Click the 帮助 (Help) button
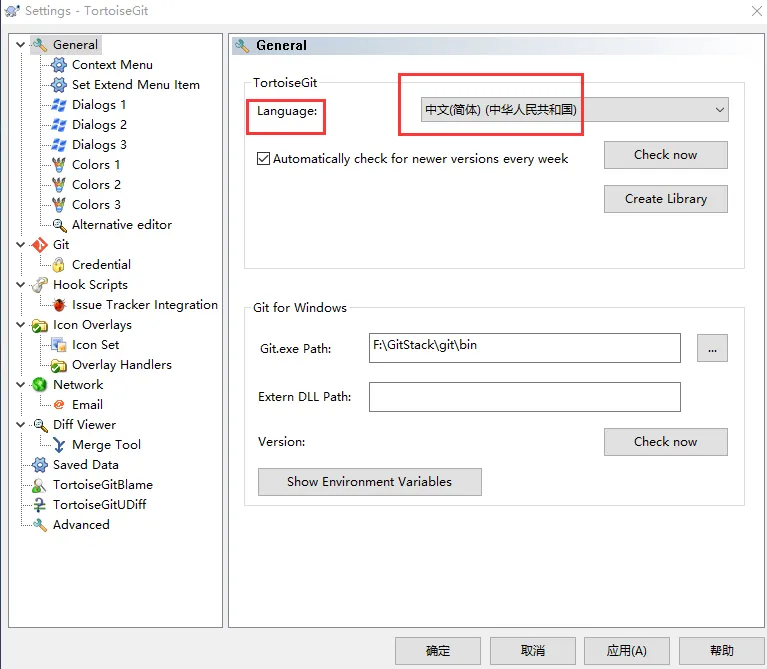The width and height of the screenshot is (767, 669). pos(722,651)
